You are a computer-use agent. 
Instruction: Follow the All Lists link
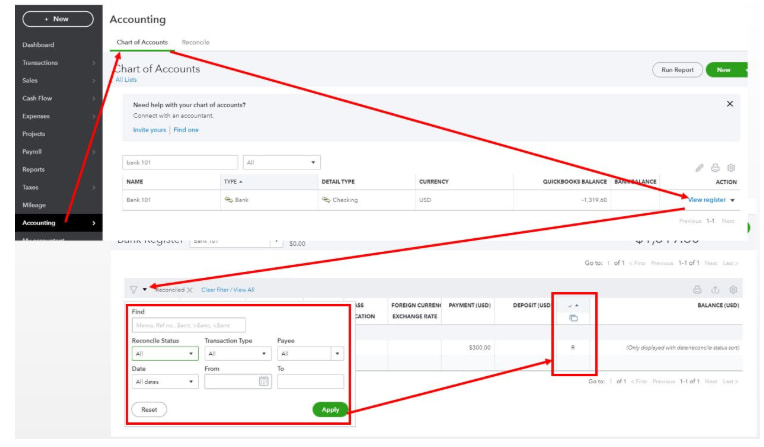pyautogui.click(x=126, y=80)
